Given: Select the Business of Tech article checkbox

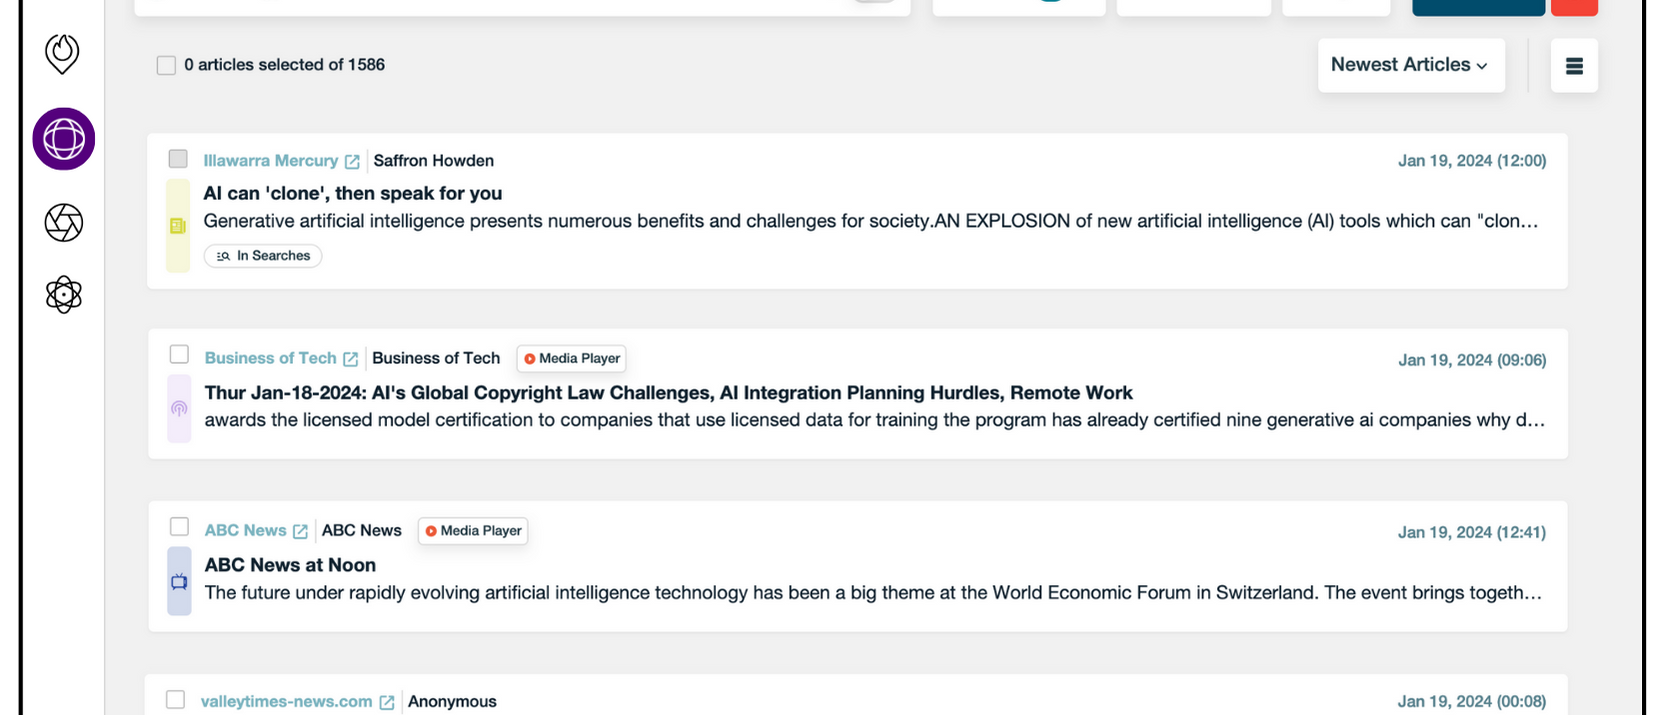Looking at the screenshot, I should (179, 355).
